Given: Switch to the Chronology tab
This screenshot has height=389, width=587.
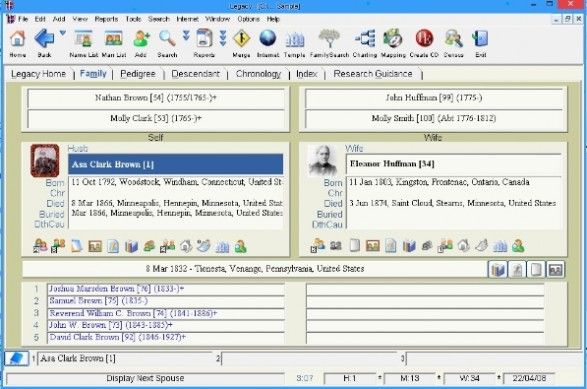Looking at the screenshot, I should [258, 74].
